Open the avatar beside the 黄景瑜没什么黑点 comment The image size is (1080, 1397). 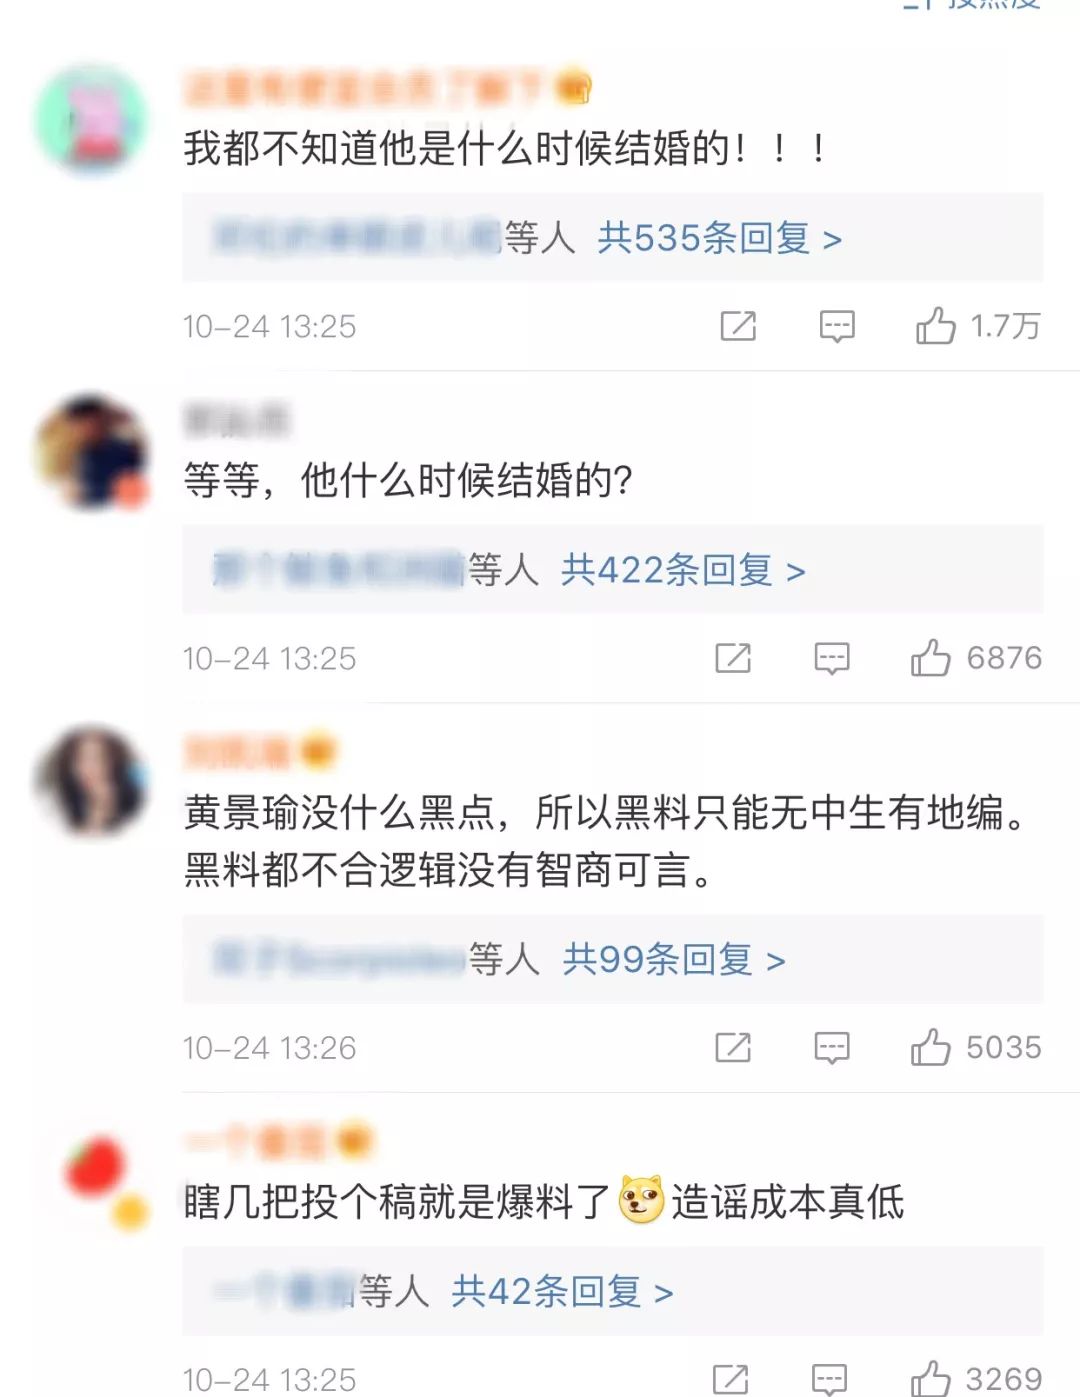[x=92, y=782]
